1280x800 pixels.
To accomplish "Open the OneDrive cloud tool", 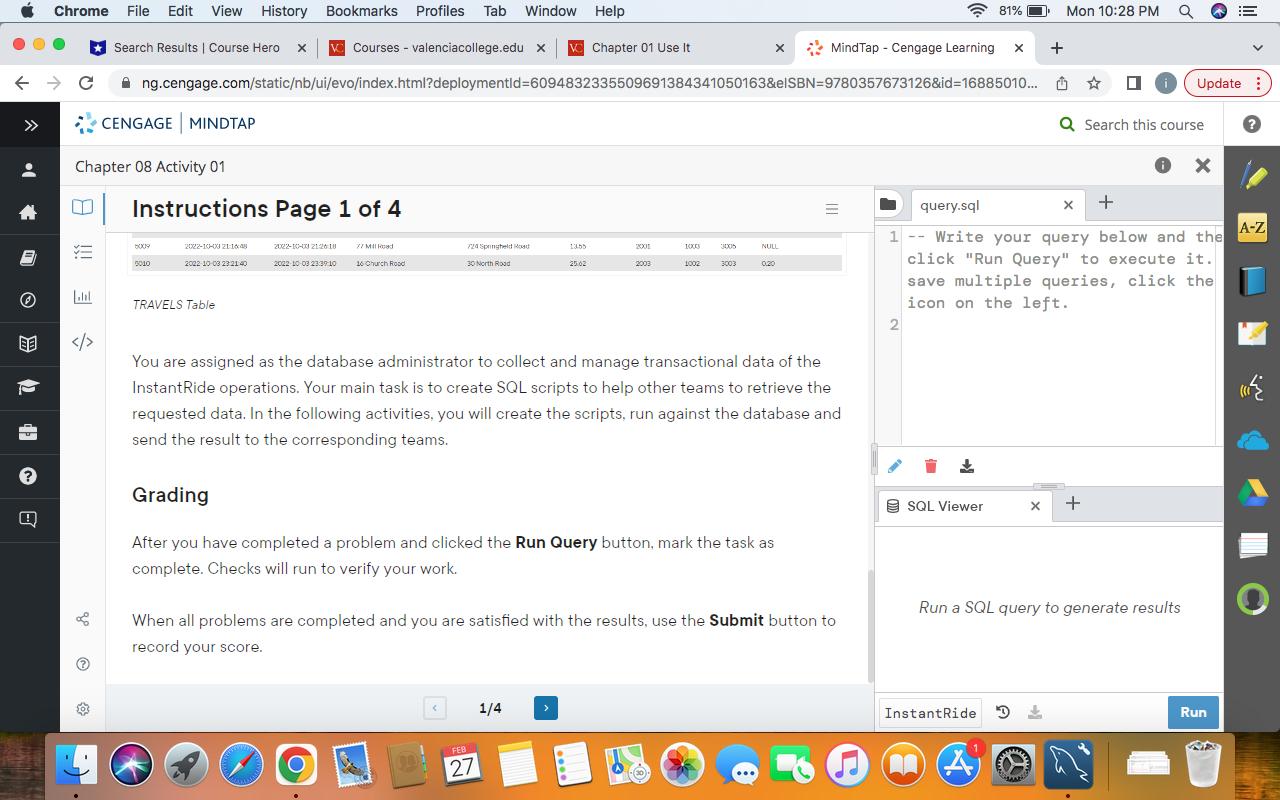I will point(1253,440).
